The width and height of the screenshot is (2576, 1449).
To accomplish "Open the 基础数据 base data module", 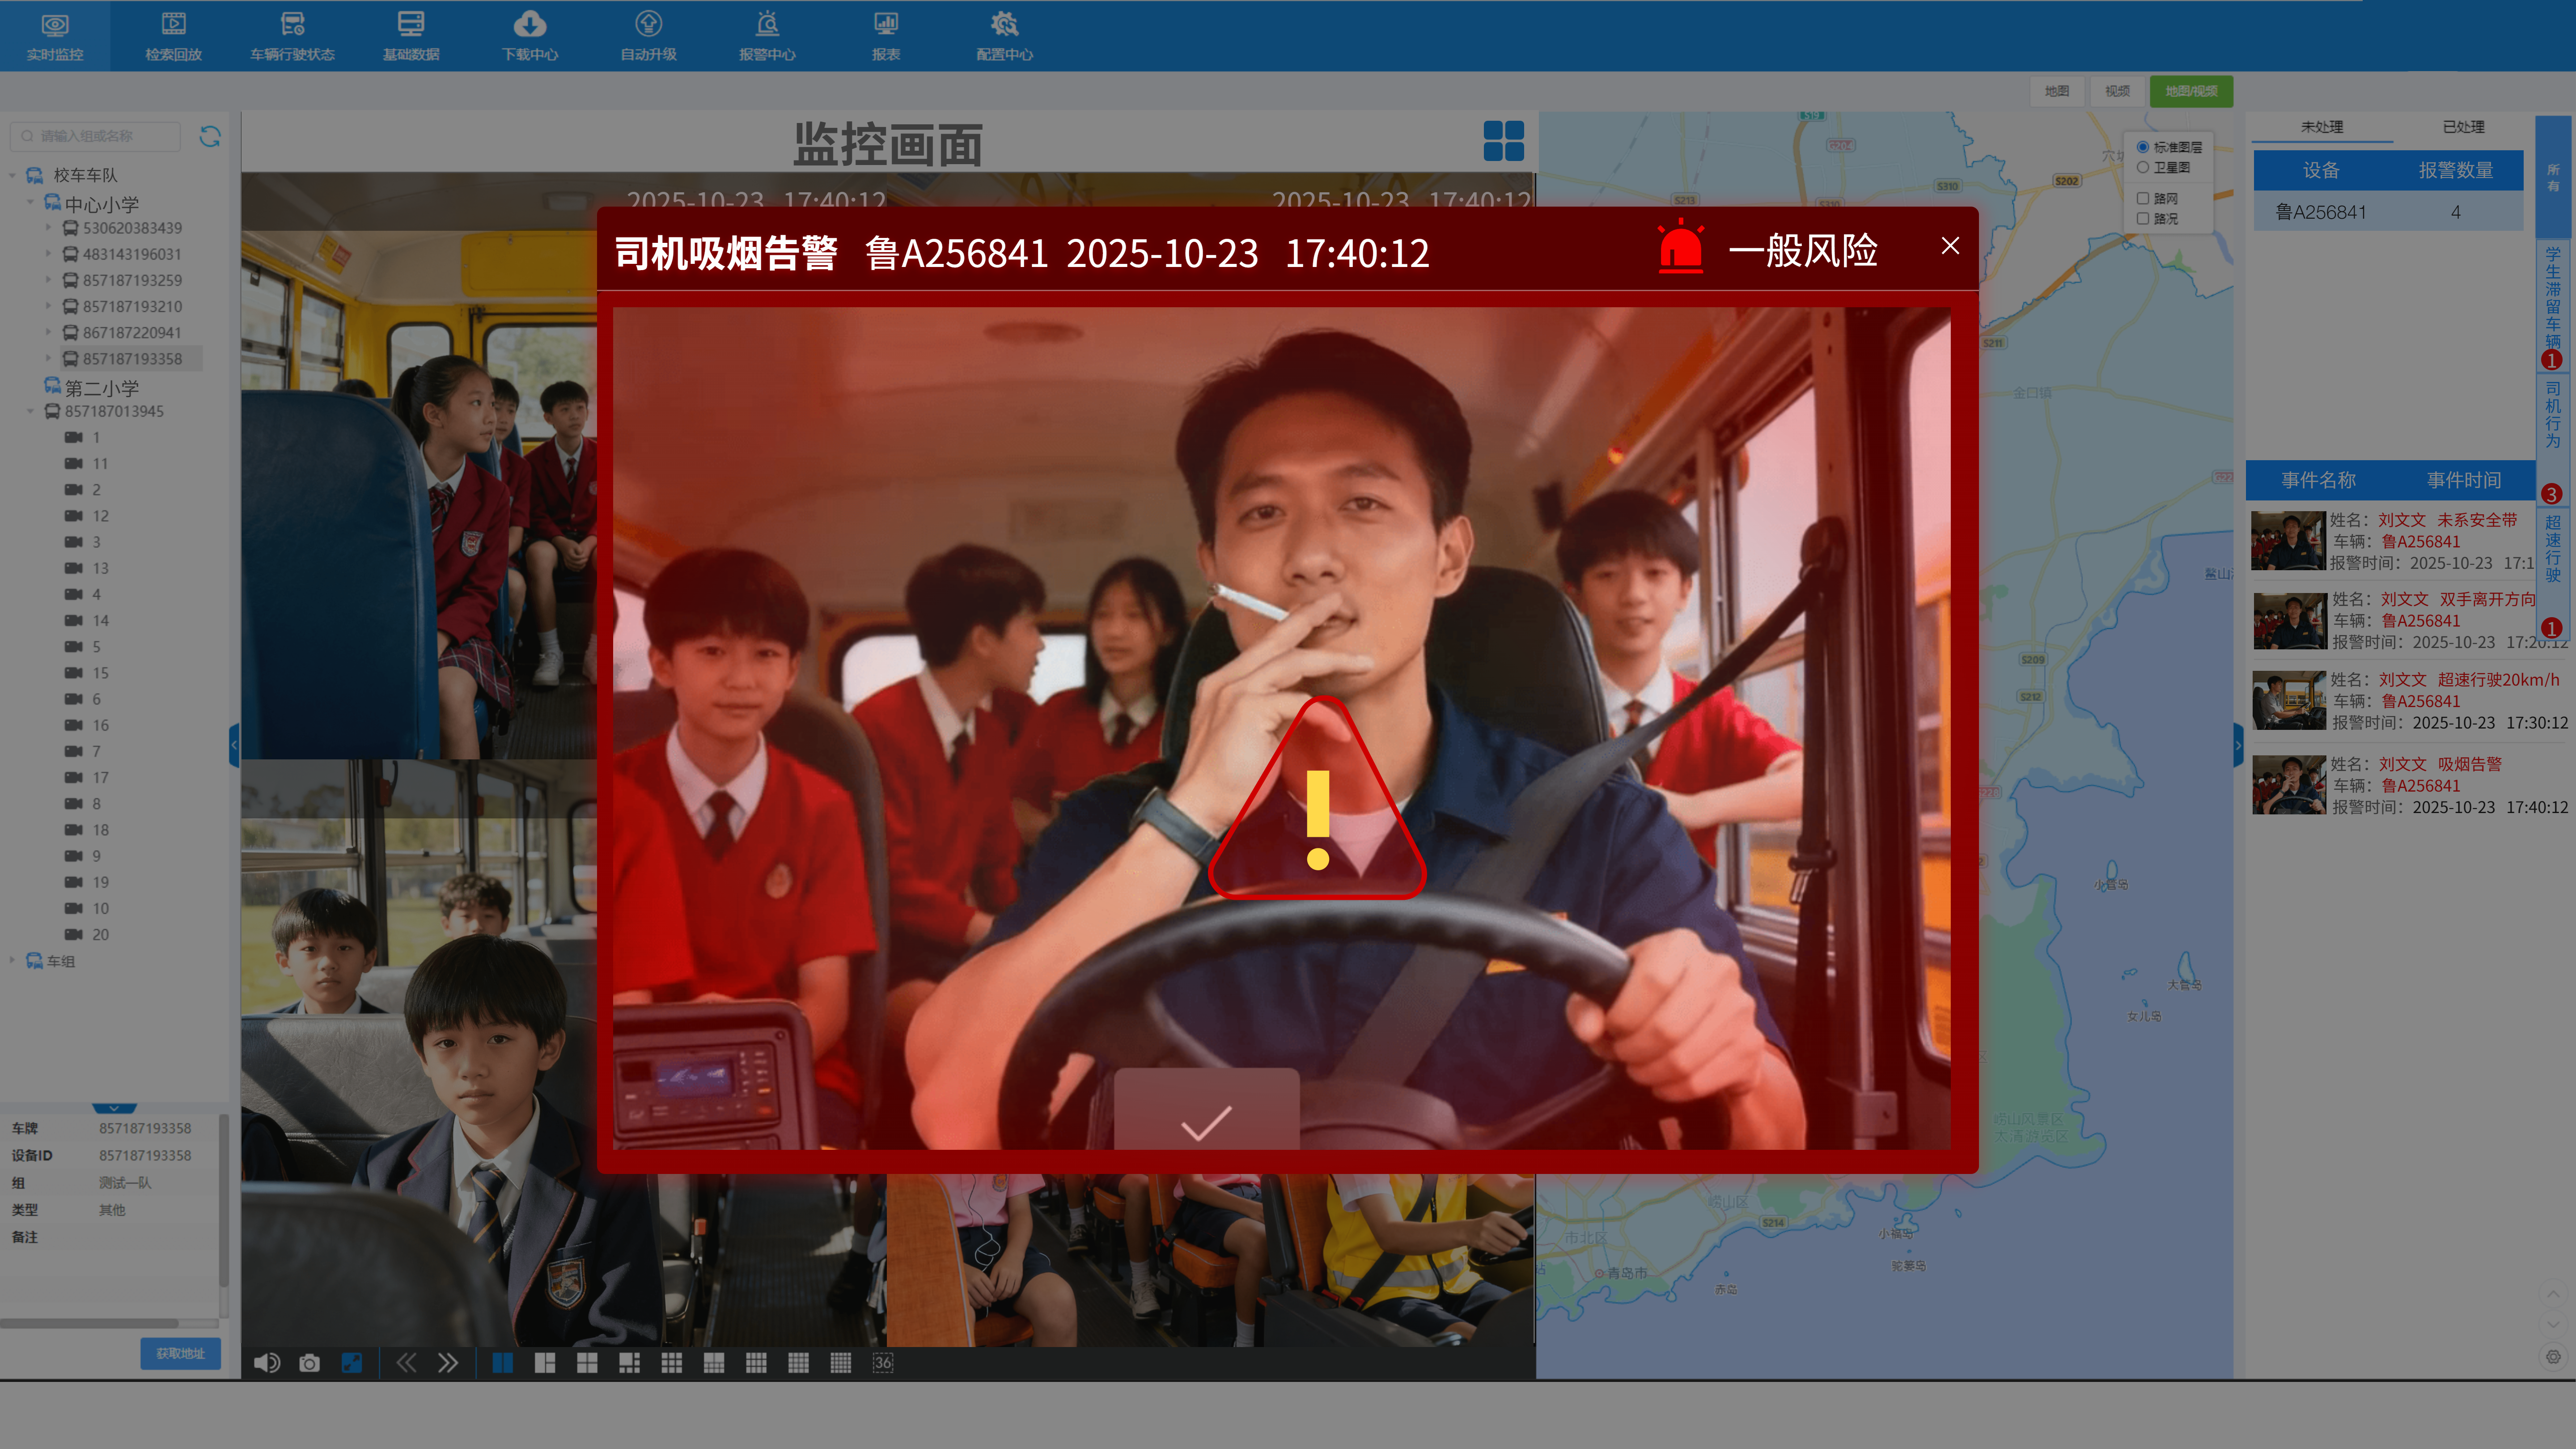I will (x=411, y=36).
